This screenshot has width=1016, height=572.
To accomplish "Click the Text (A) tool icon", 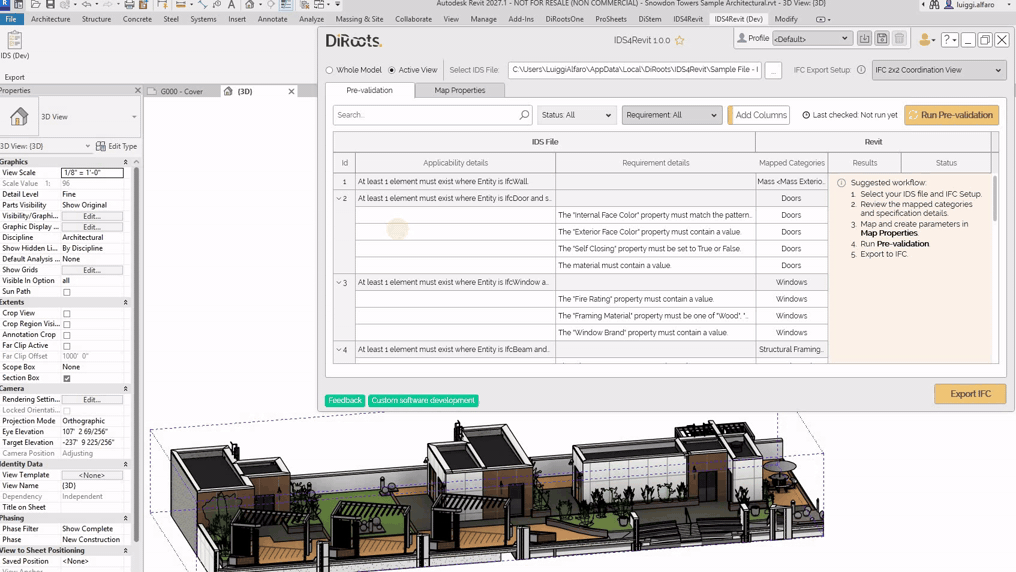I will (x=231, y=5).
